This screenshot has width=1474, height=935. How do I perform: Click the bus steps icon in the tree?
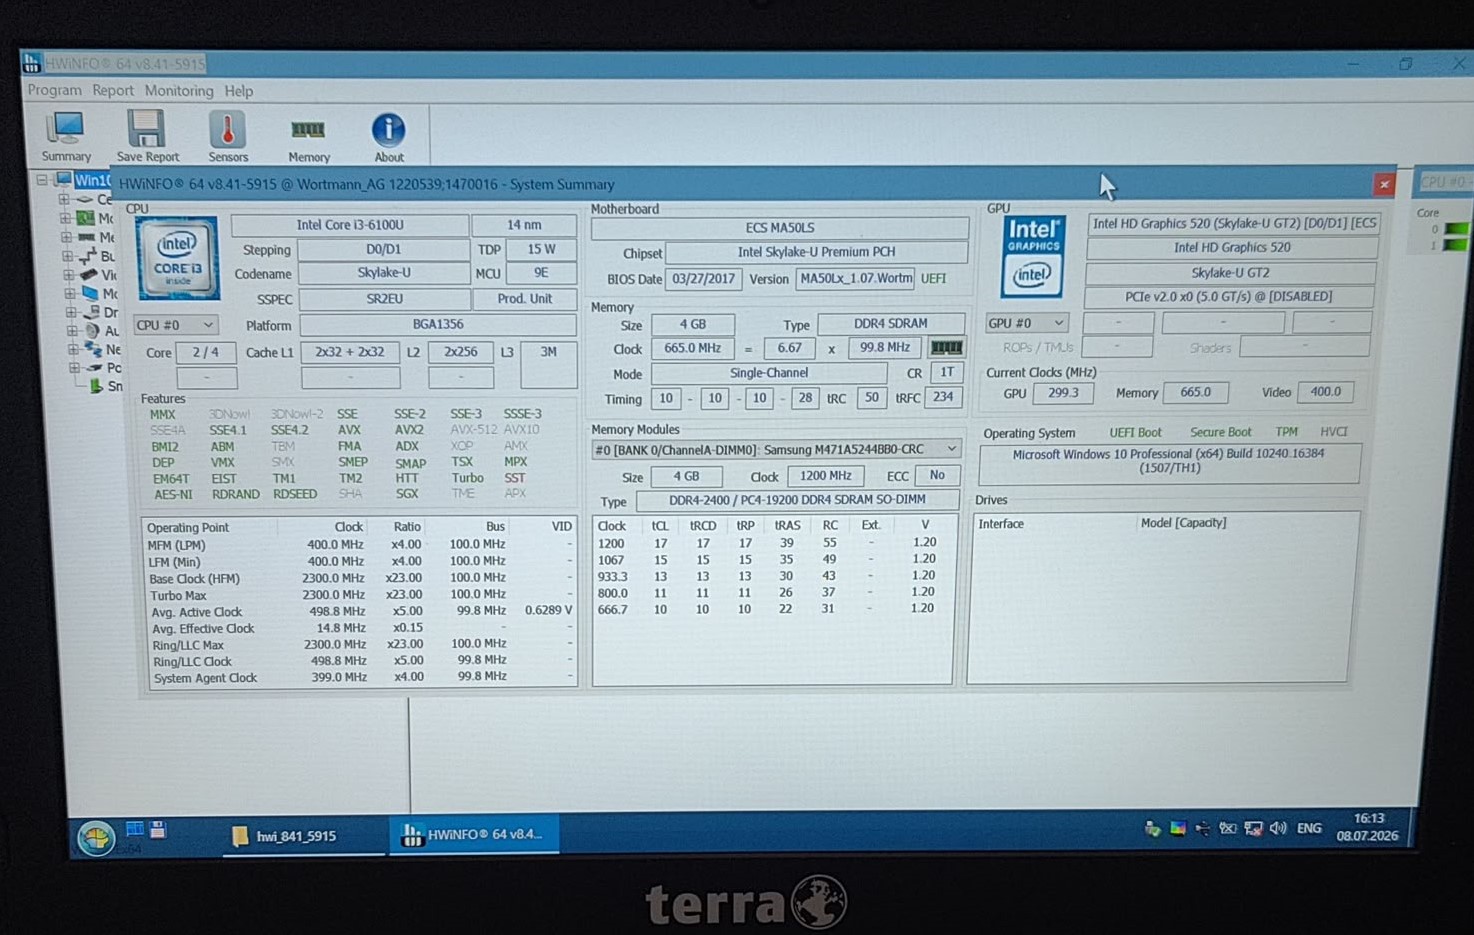pos(88,256)
